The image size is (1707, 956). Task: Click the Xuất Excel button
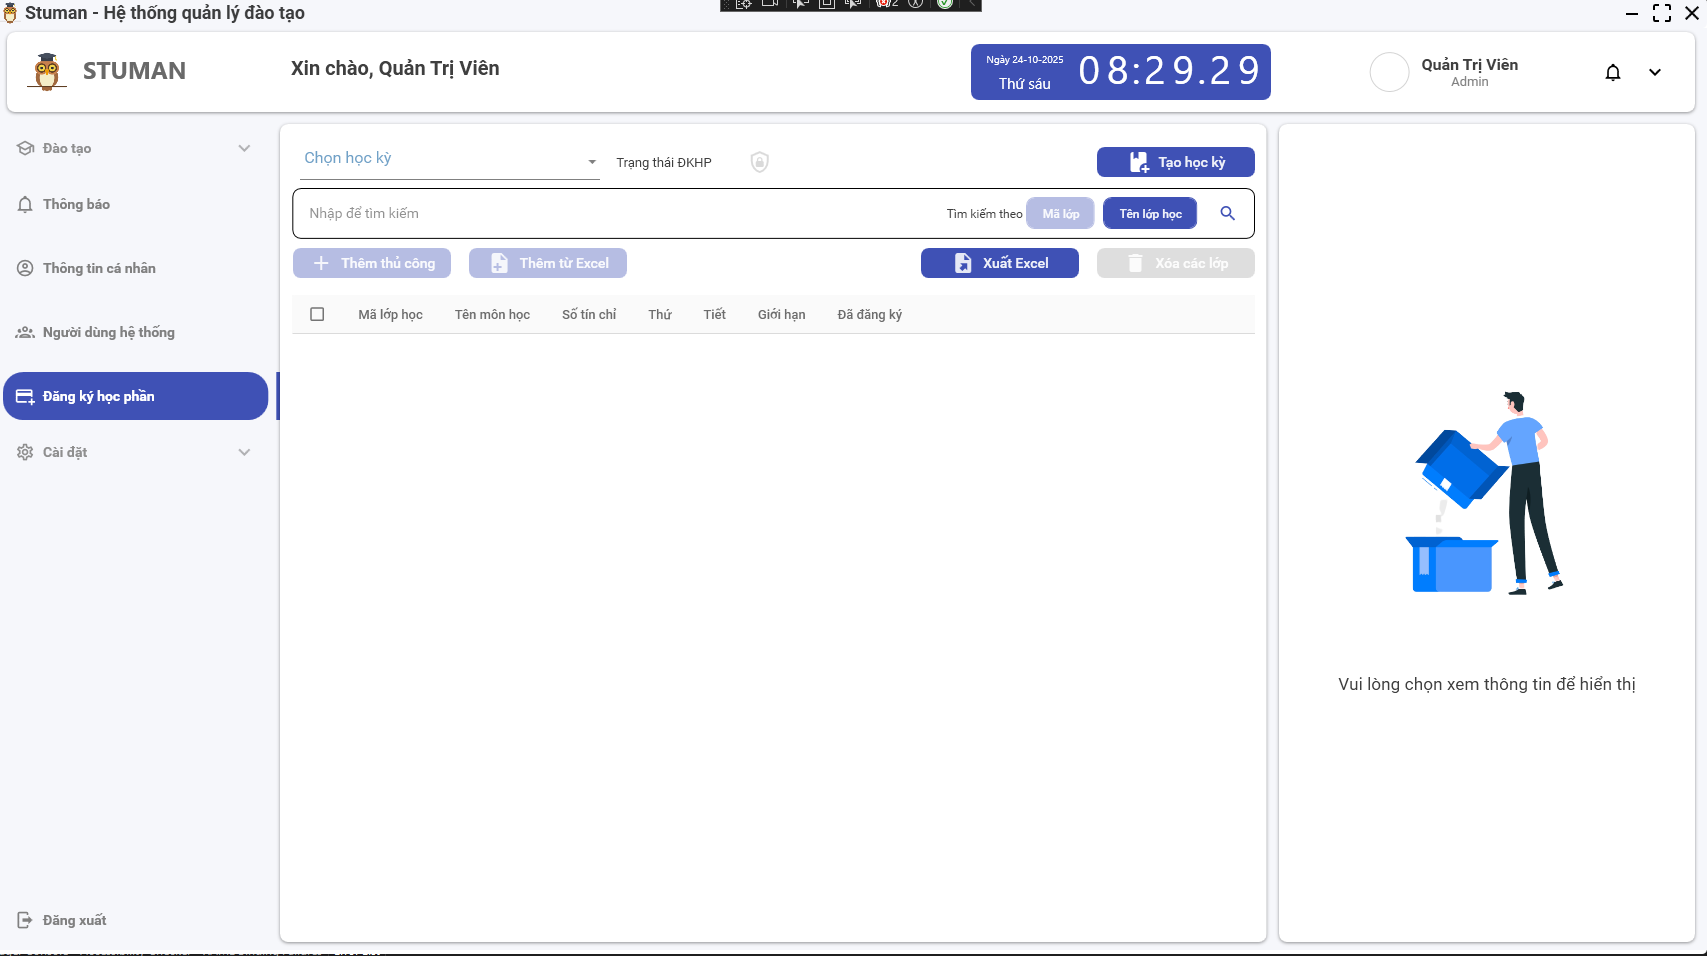[999, 263]
